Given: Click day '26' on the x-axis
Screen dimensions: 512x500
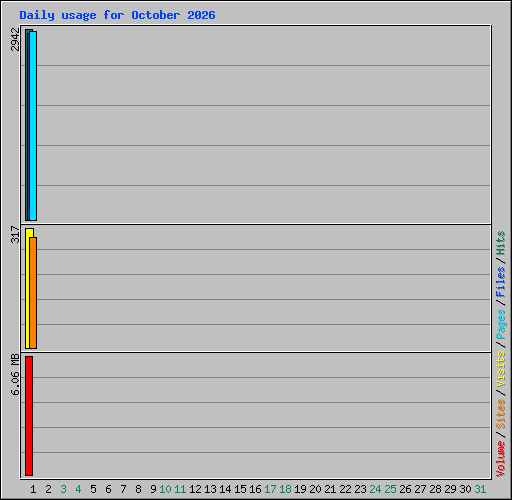Looking at the screenshot, I should coord(405,489).
